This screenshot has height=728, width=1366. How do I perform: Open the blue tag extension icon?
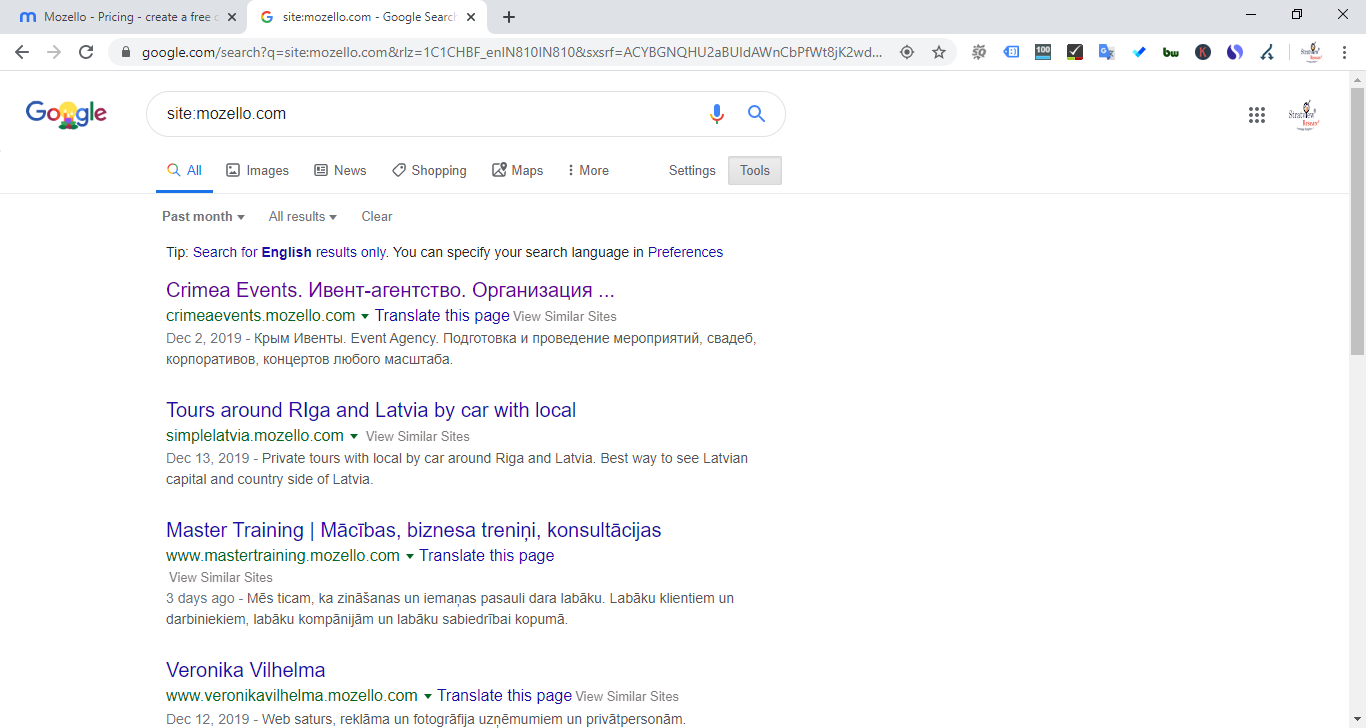point(1011,52)
